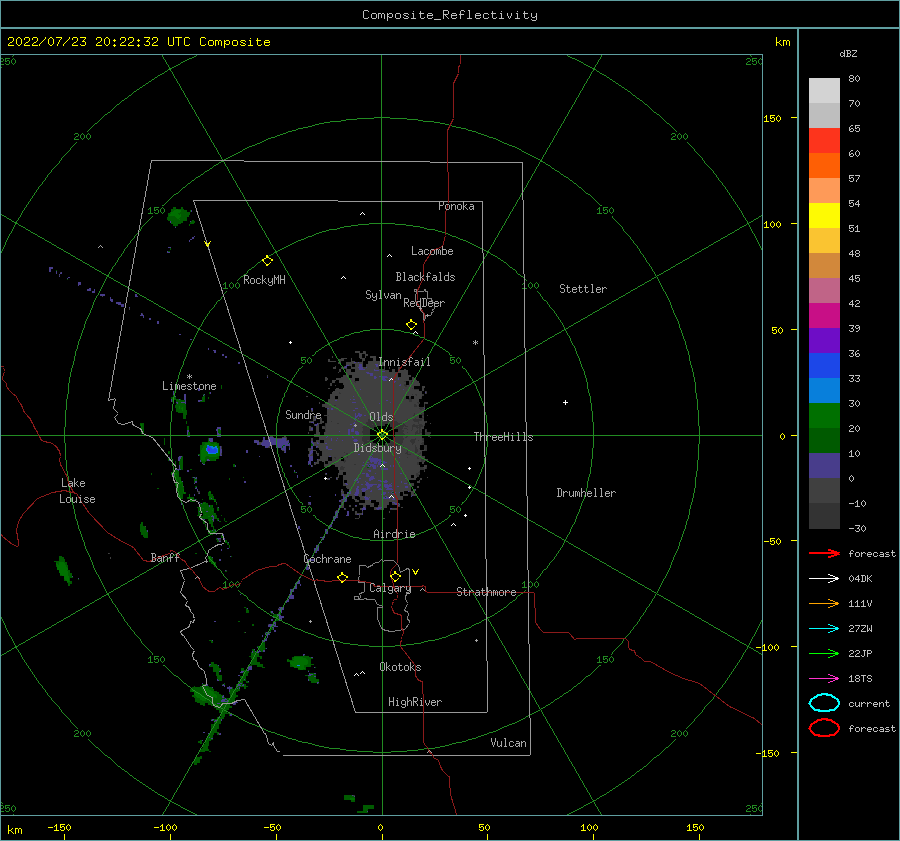Select the yellow diamond marker below Cochrane

tap(343, 578)
